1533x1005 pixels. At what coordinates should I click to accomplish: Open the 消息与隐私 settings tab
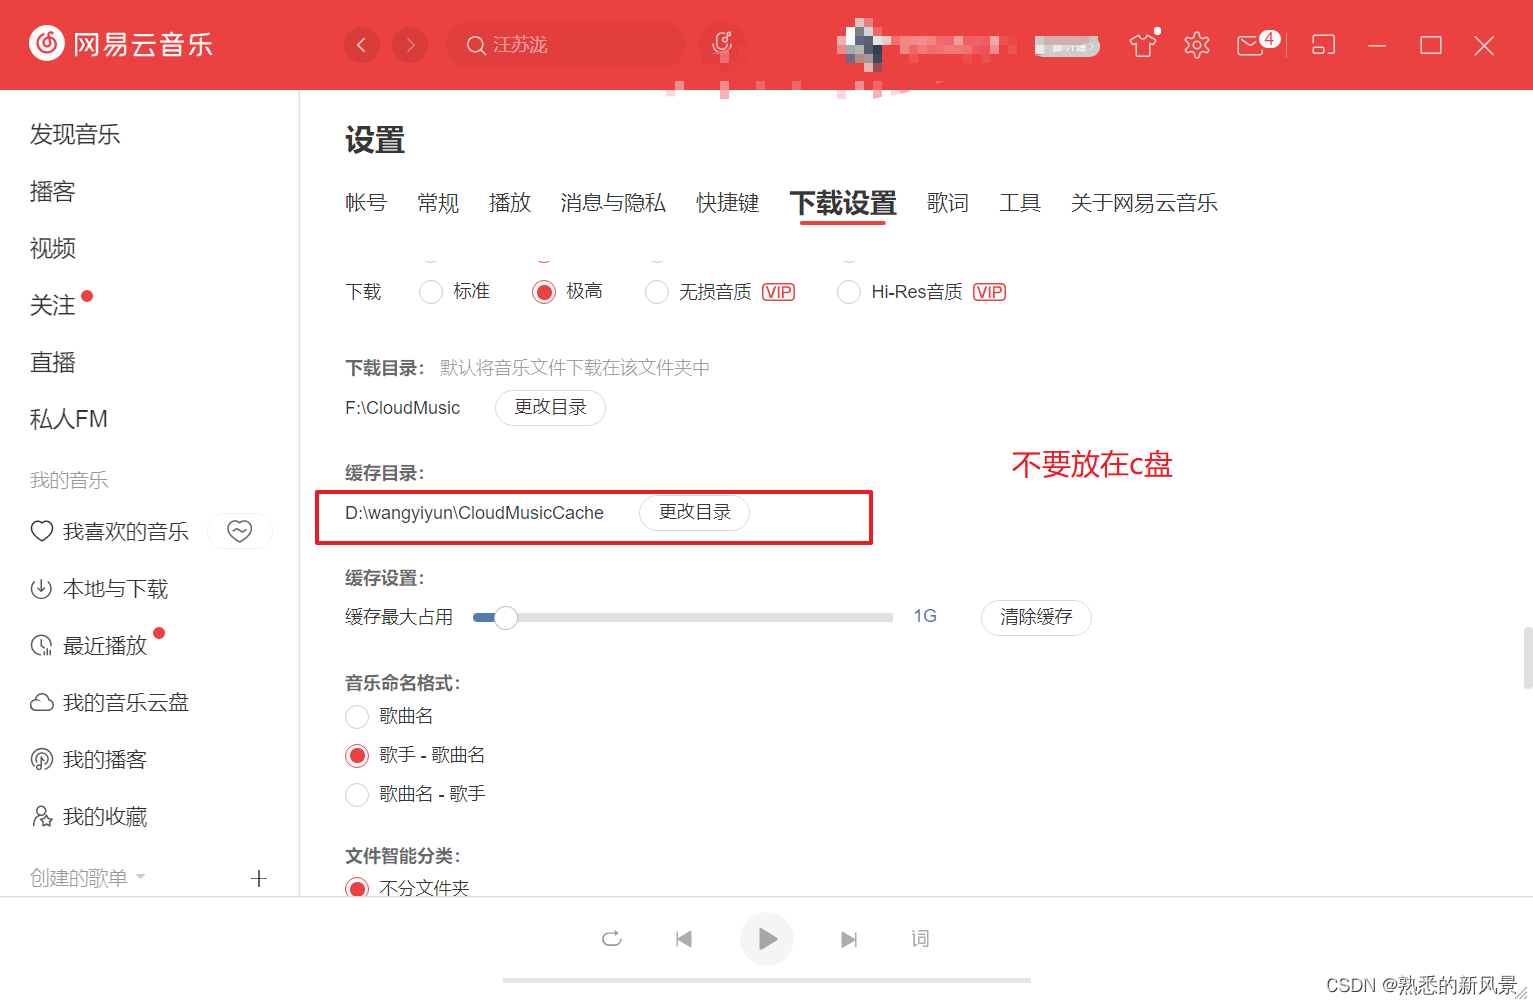tap(613, 203)
